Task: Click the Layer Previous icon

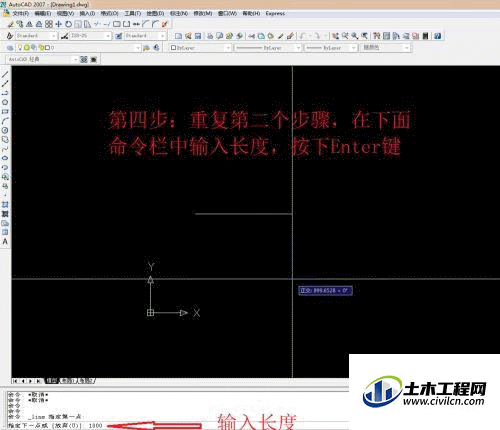Action: click(156, 48)
